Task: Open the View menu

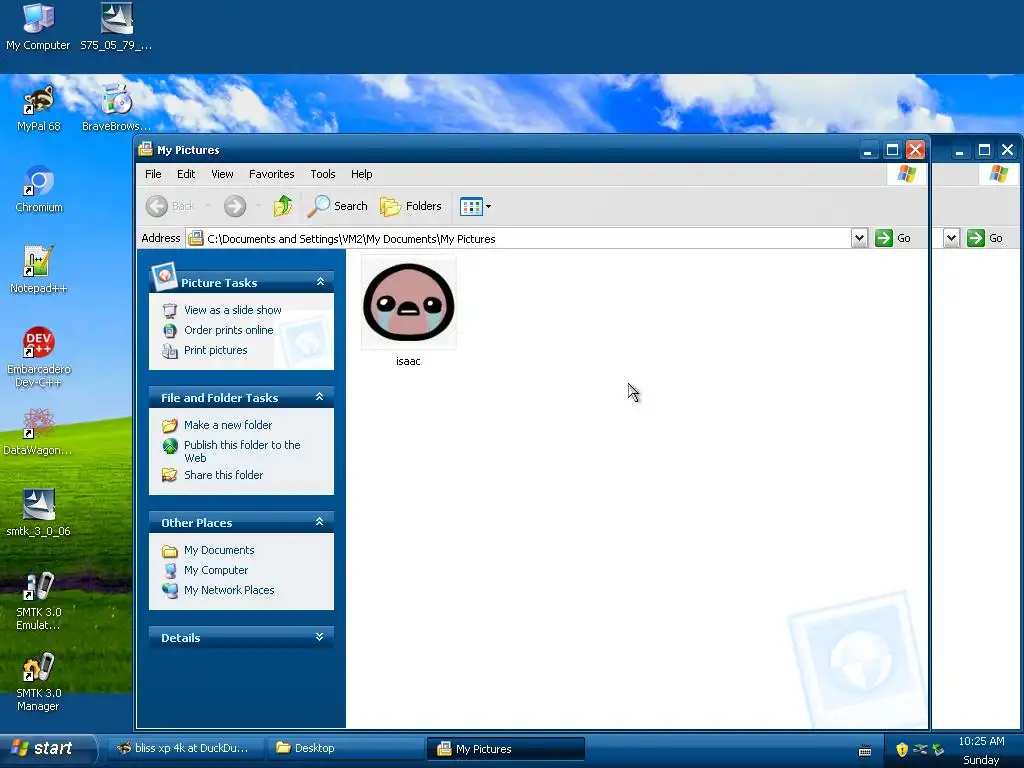Action: [x=222, y=174]
